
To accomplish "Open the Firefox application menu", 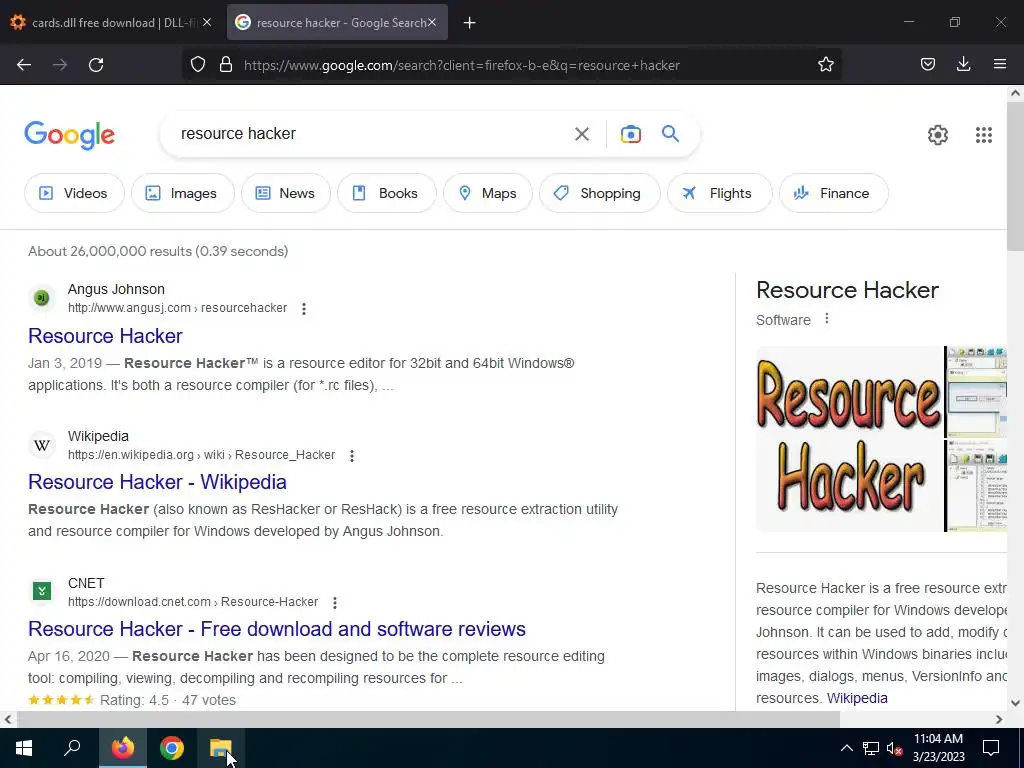I will [1000, 65].
